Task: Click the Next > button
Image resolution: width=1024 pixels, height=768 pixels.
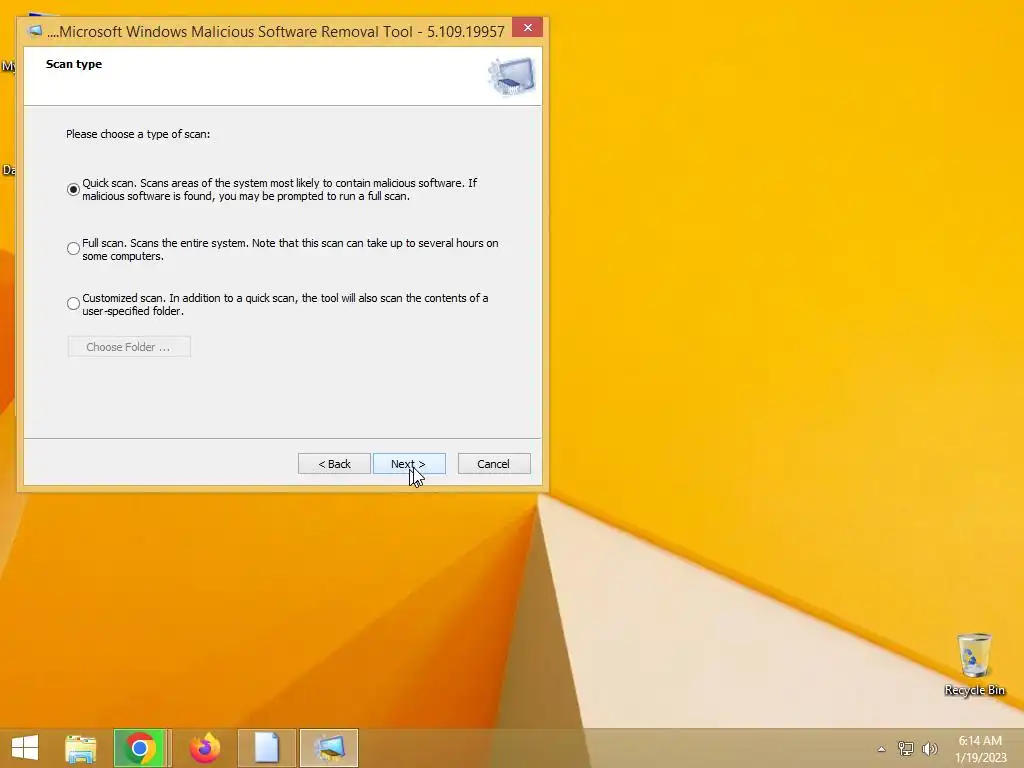Action: tap(409, 464)
